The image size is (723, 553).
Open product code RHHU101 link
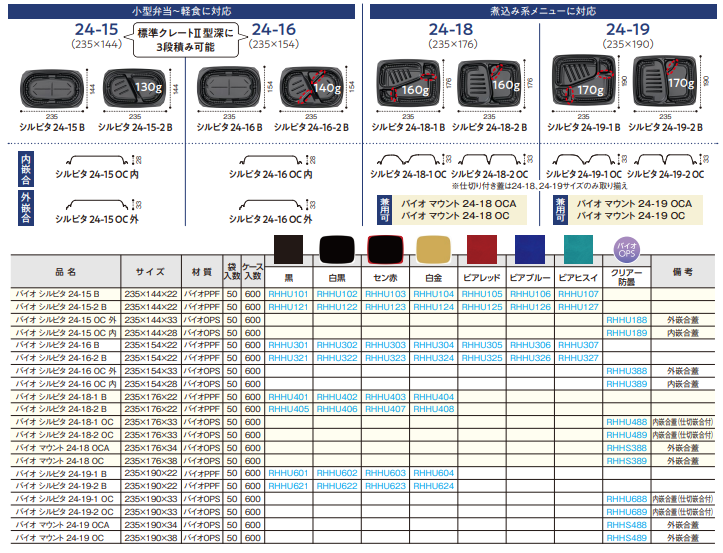pos(289,295)
